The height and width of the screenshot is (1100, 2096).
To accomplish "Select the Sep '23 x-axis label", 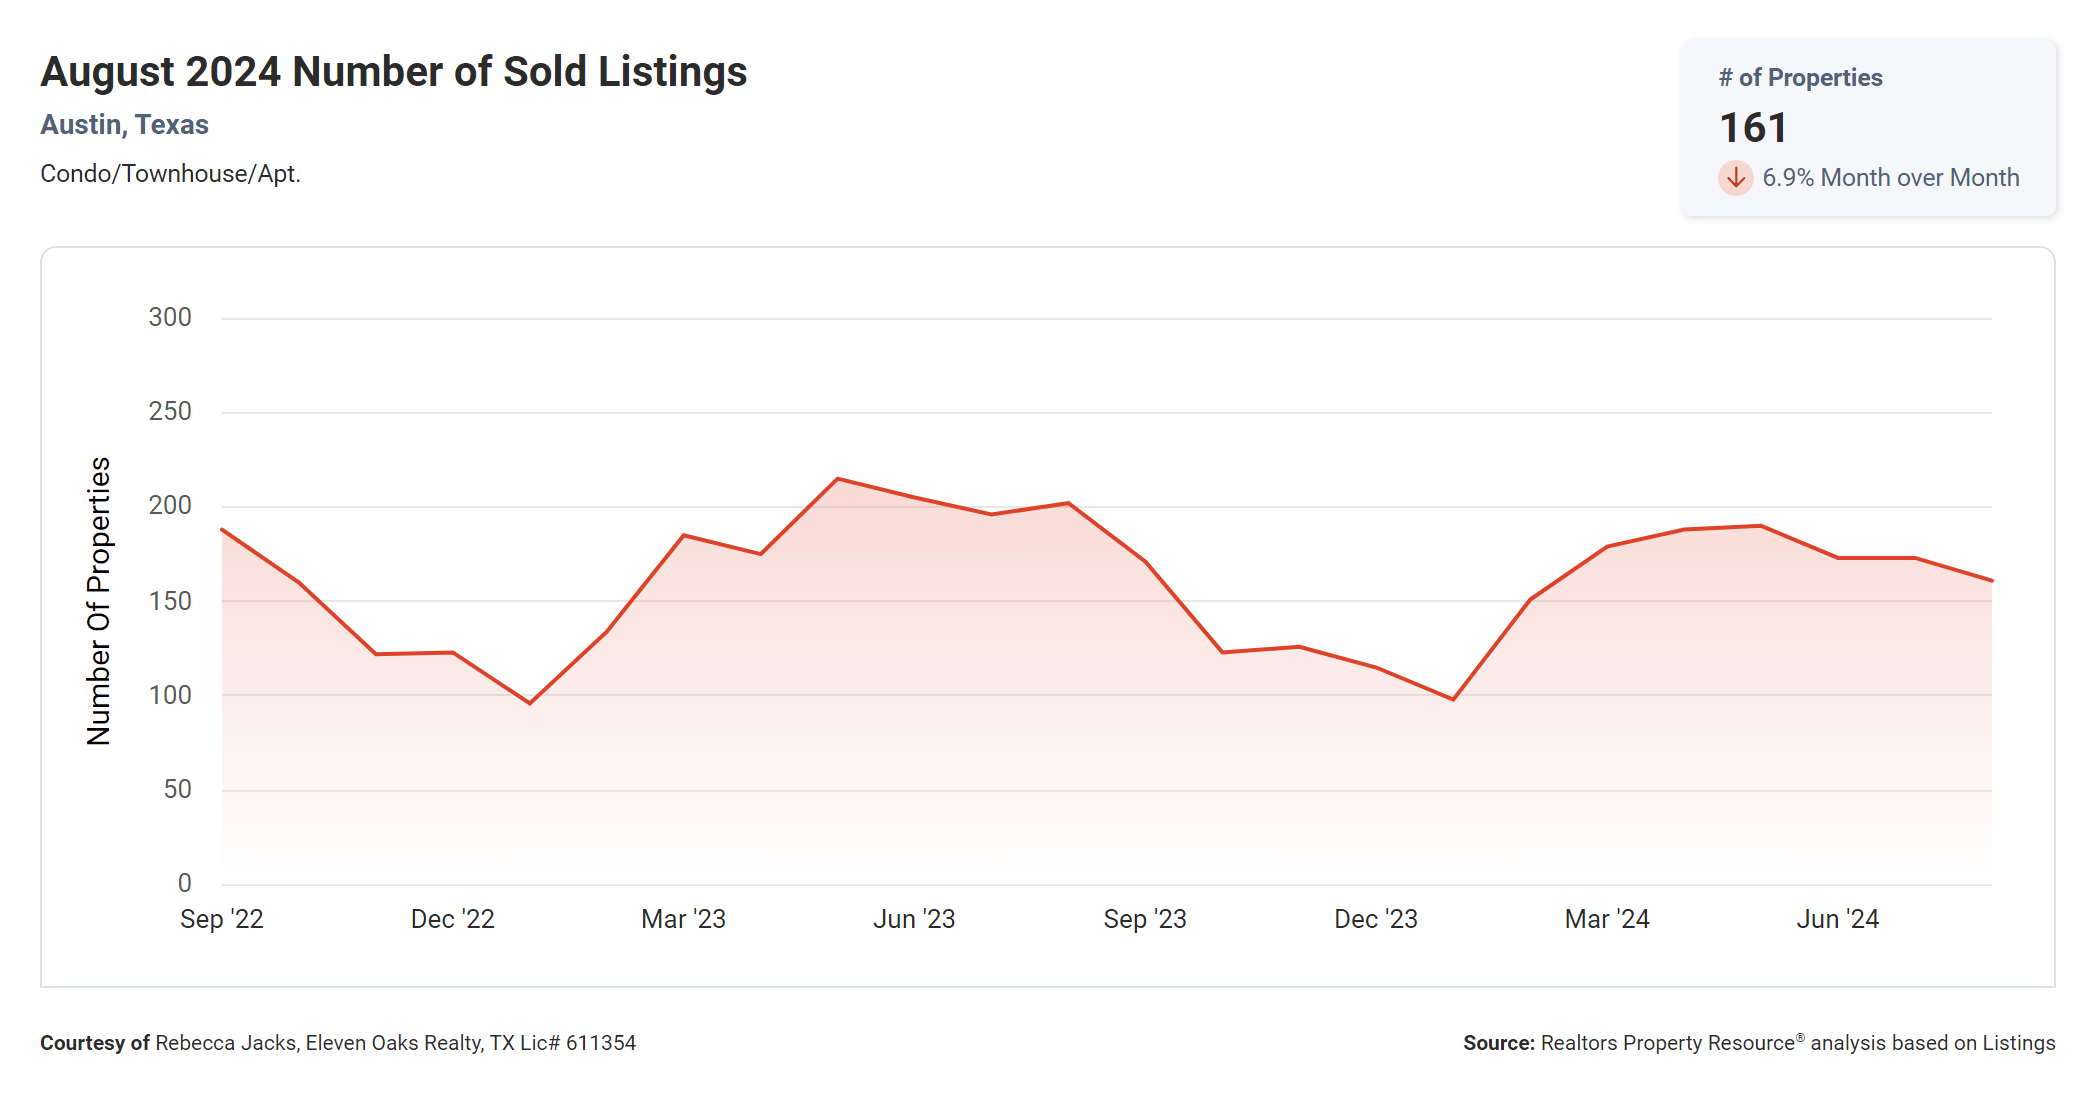I will pos(1145,919).
